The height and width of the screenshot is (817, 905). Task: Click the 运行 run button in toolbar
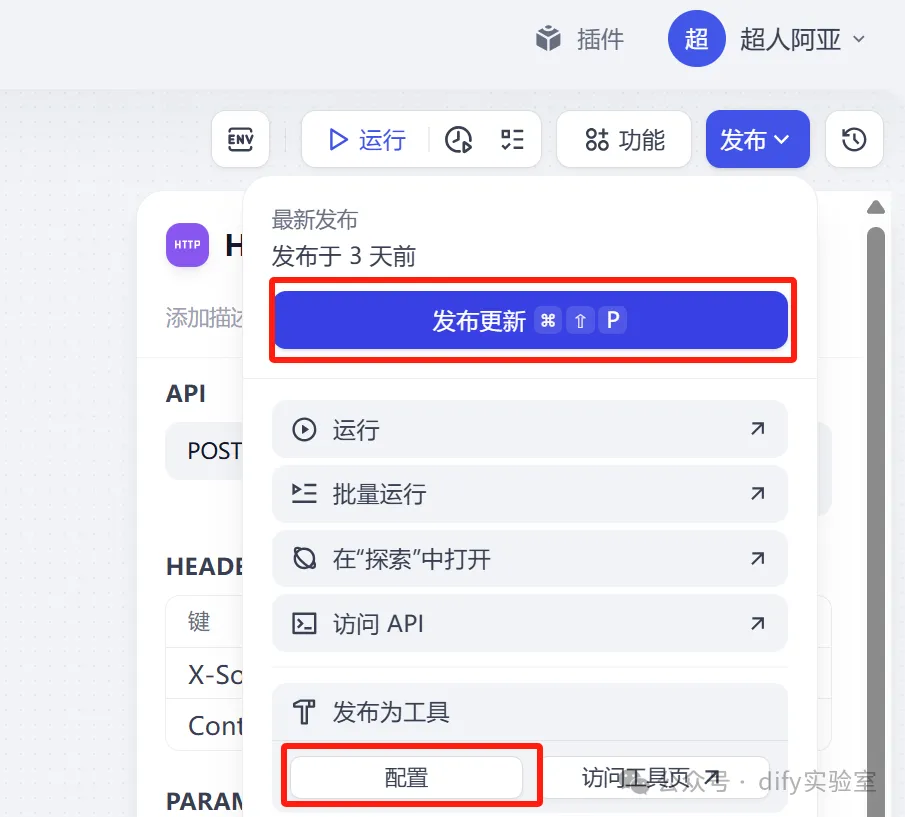(x=367, y=140)
